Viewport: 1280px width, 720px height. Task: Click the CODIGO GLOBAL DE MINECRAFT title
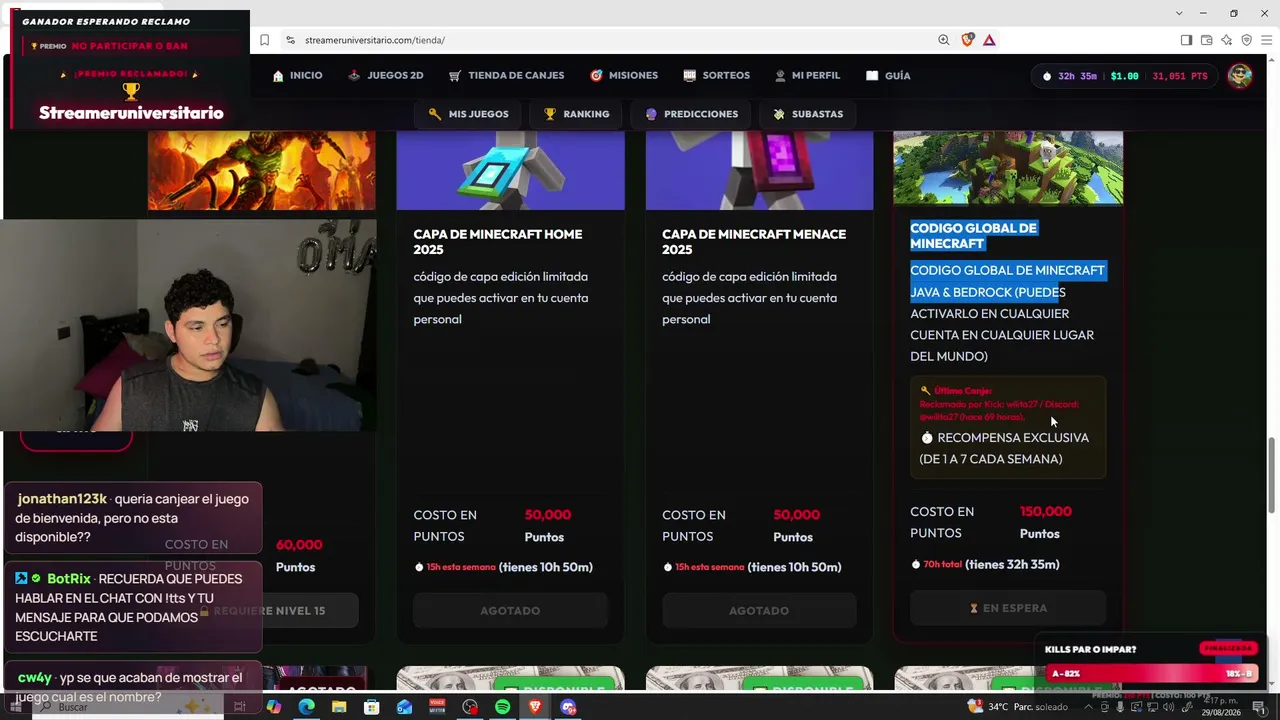pos(973,236)
